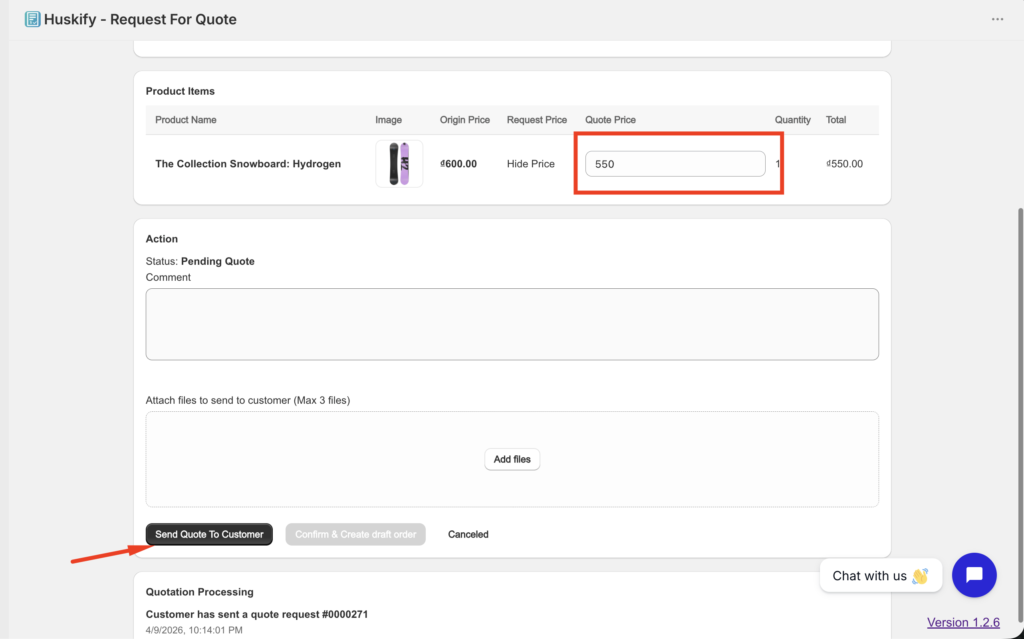Click product name The Collection Snowboard: Hydrogen

248,164
